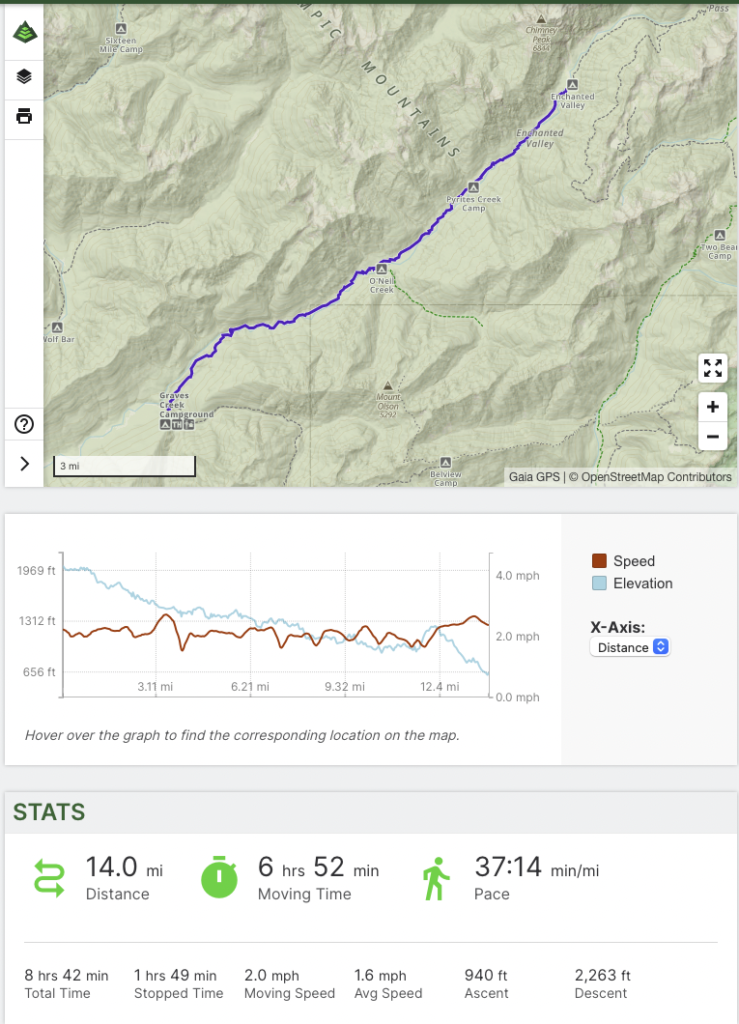Open the X-Axis Distance dropdown
The height and width of the screenshot is (1024, 739).
[x=629, y=647]
